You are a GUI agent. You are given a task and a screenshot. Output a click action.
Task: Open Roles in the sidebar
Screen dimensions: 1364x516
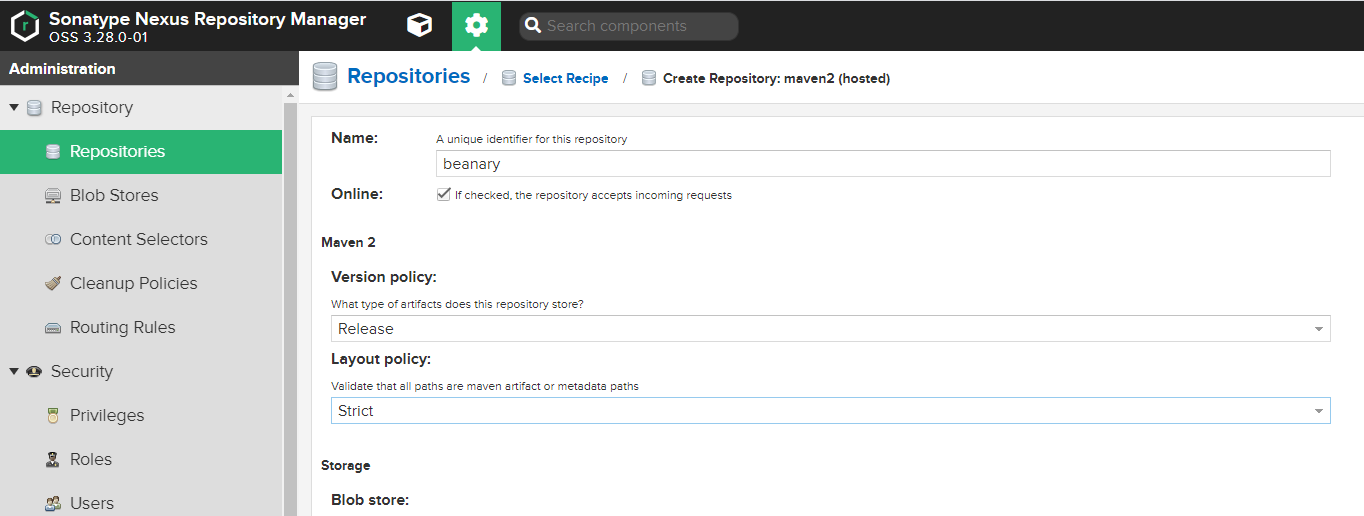pyautogui.click(x=141, y=460)
